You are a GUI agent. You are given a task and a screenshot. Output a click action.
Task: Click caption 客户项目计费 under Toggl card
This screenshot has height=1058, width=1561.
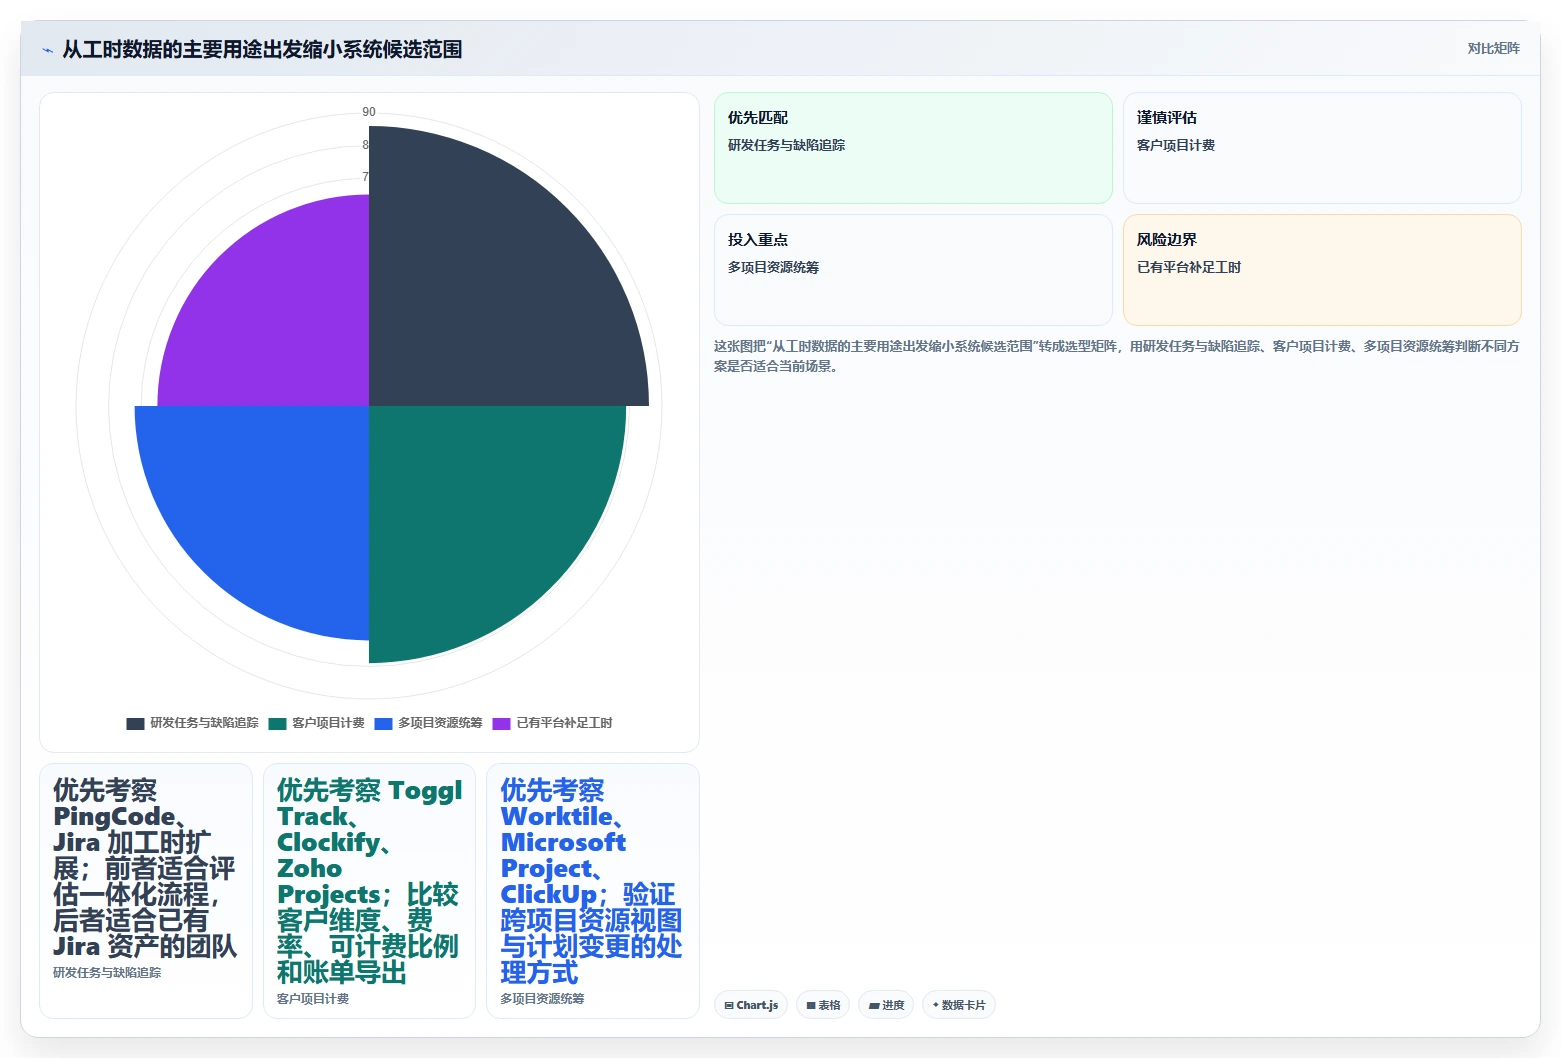[313, 998]
